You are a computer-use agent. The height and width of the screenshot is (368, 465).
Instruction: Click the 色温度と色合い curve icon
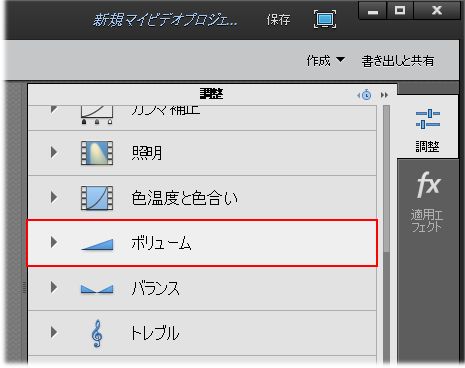97,198
